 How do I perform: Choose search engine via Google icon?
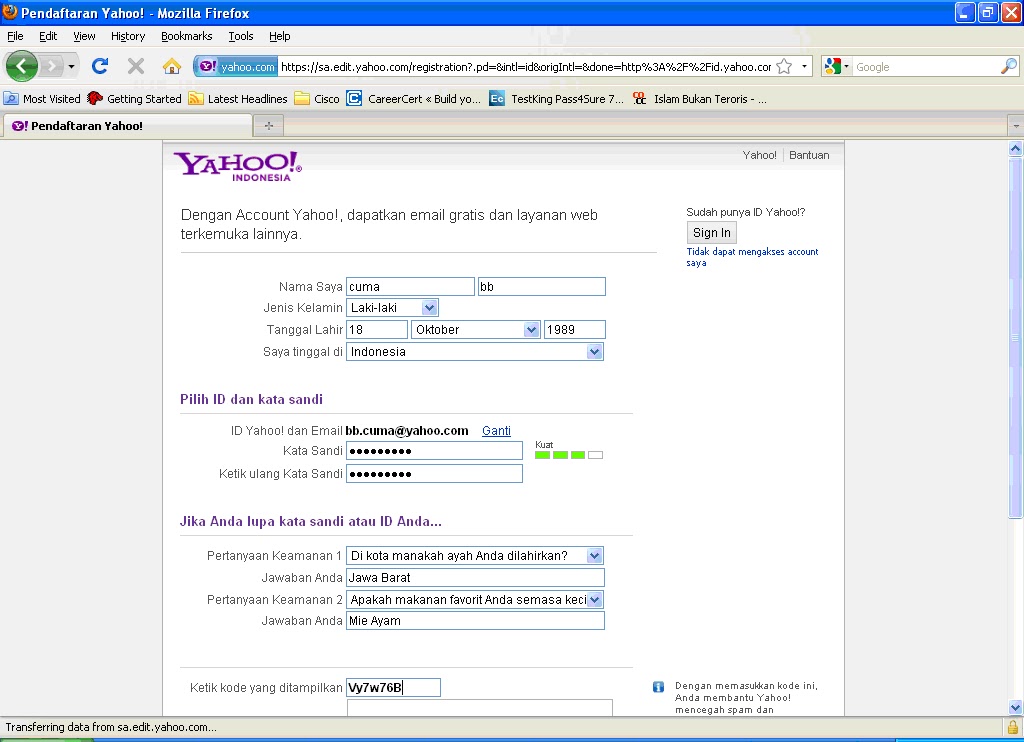tap(837, 67)
